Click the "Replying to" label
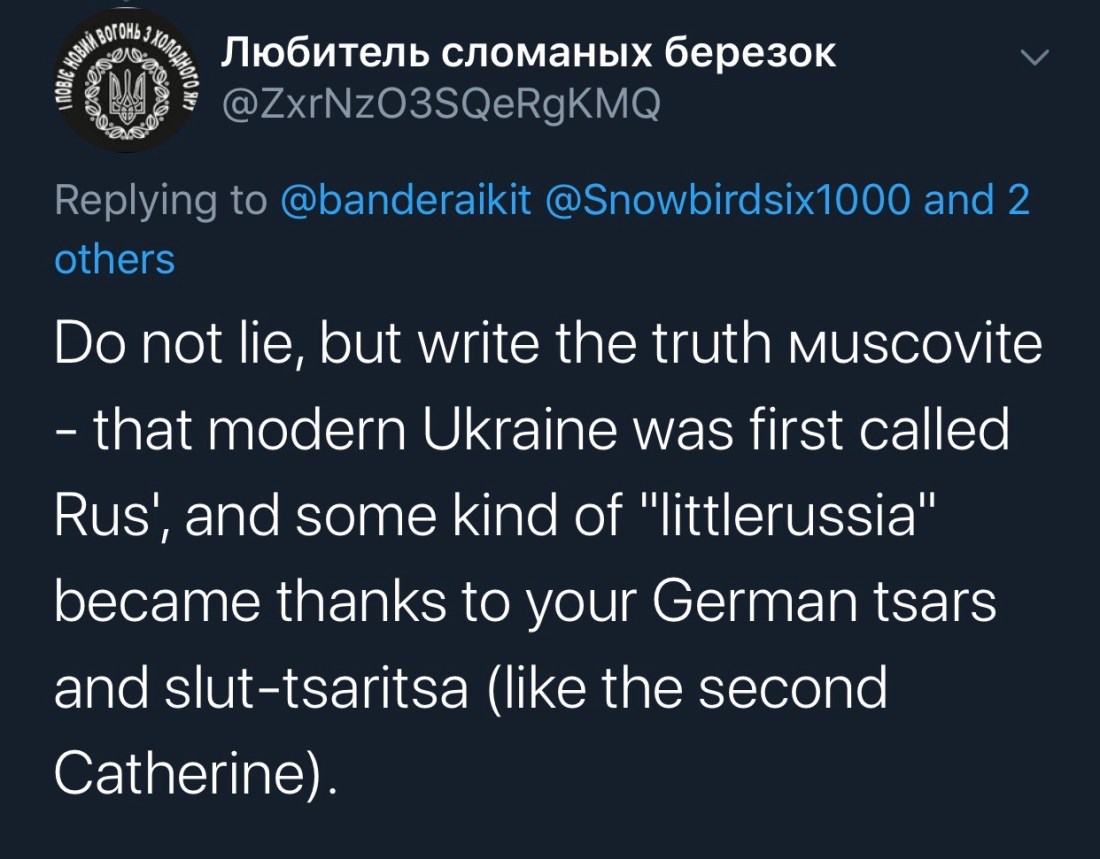The height and width of the screenshot is (859, 1100). pos(158,200)
